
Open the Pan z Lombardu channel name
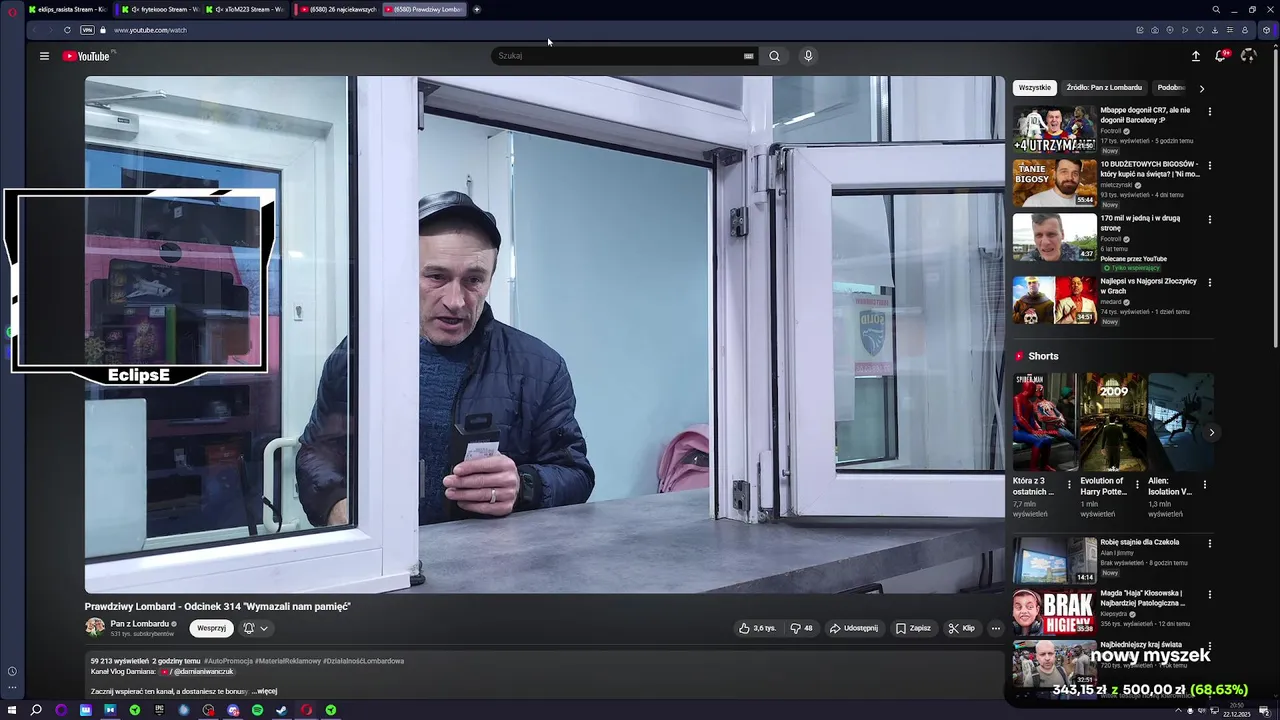tap(140, 623)
